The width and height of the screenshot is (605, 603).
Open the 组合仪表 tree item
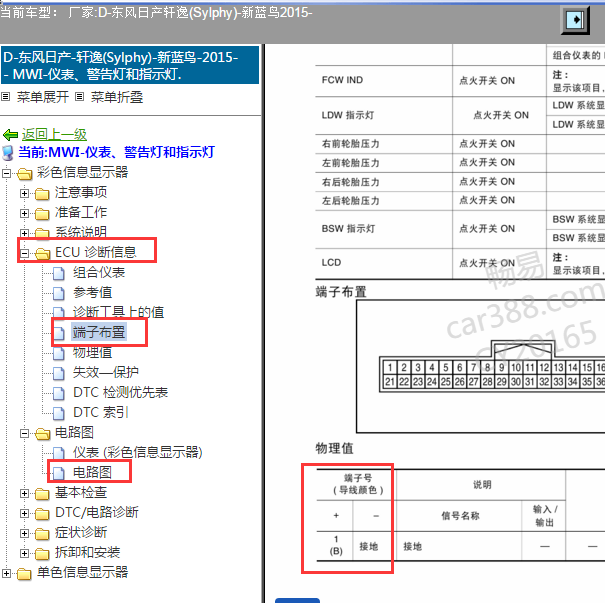[99, 272]
